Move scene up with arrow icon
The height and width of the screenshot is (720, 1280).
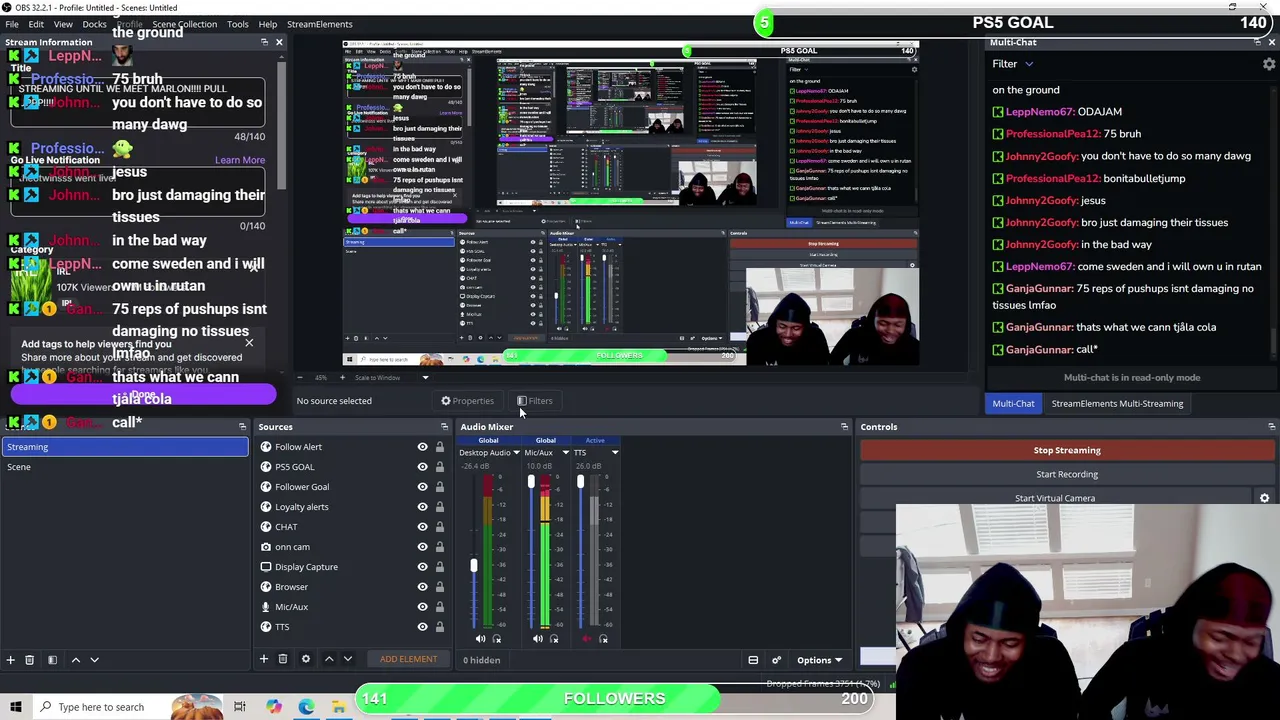point(75,660)
